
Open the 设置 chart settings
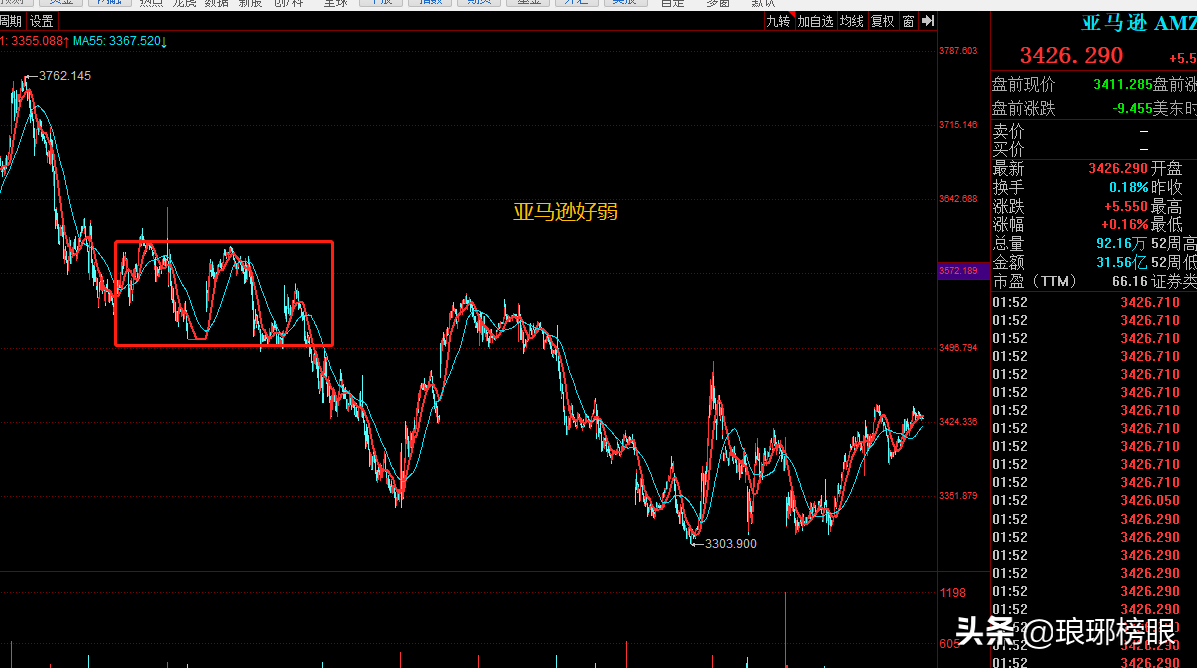[x=41, y=21]
